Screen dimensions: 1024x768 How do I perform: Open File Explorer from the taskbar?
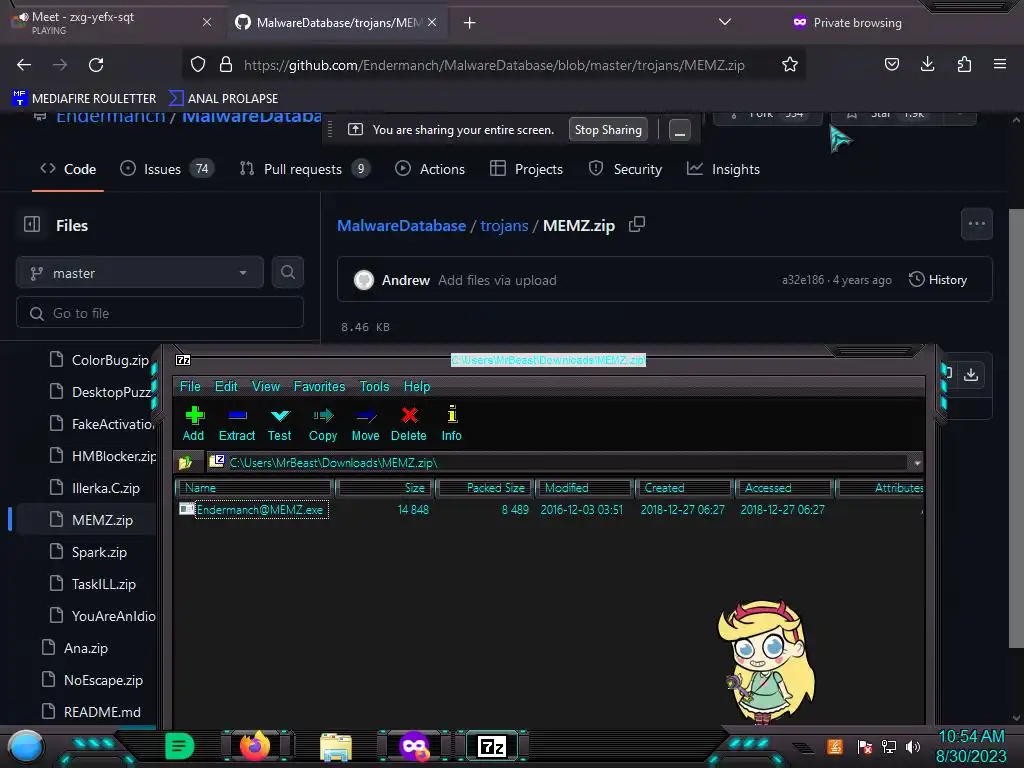pos(336,746)
